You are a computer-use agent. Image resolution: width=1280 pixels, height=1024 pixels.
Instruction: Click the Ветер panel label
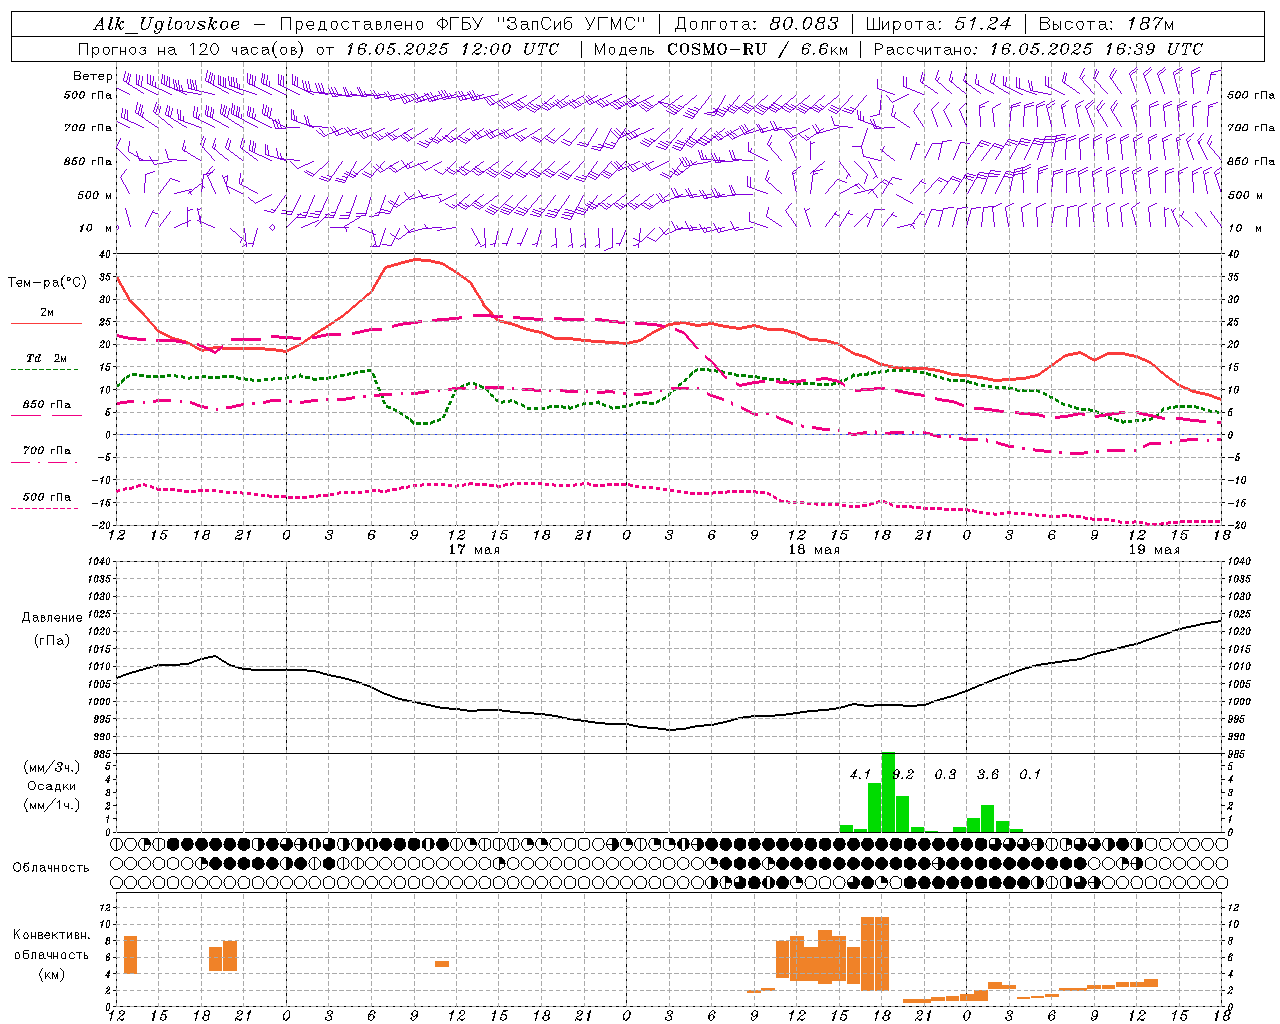pos(92,76)
